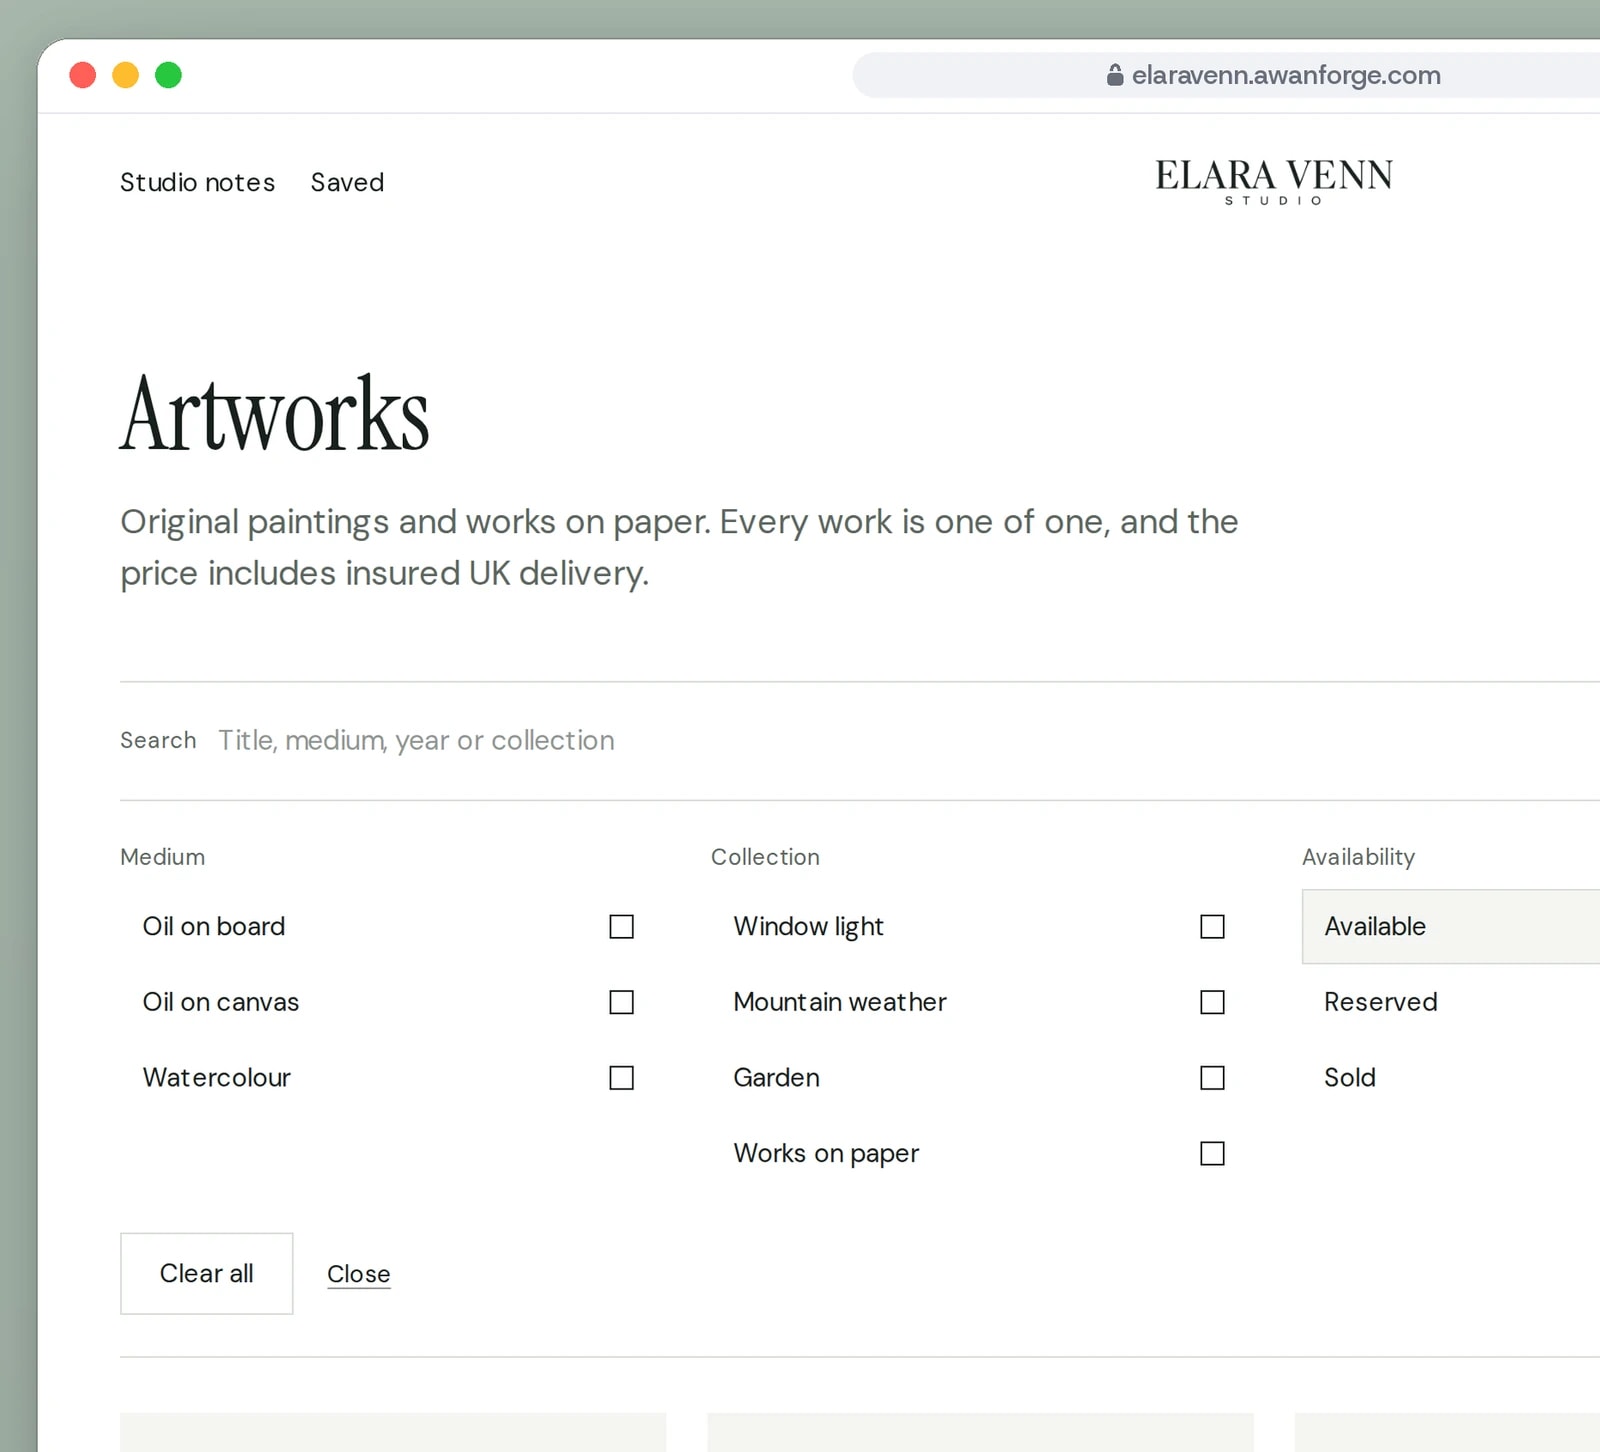This screenshot has width=1600, height=1452.
Task: Check the Mountain weather collection box
Action: (x=1212, y=1002)
